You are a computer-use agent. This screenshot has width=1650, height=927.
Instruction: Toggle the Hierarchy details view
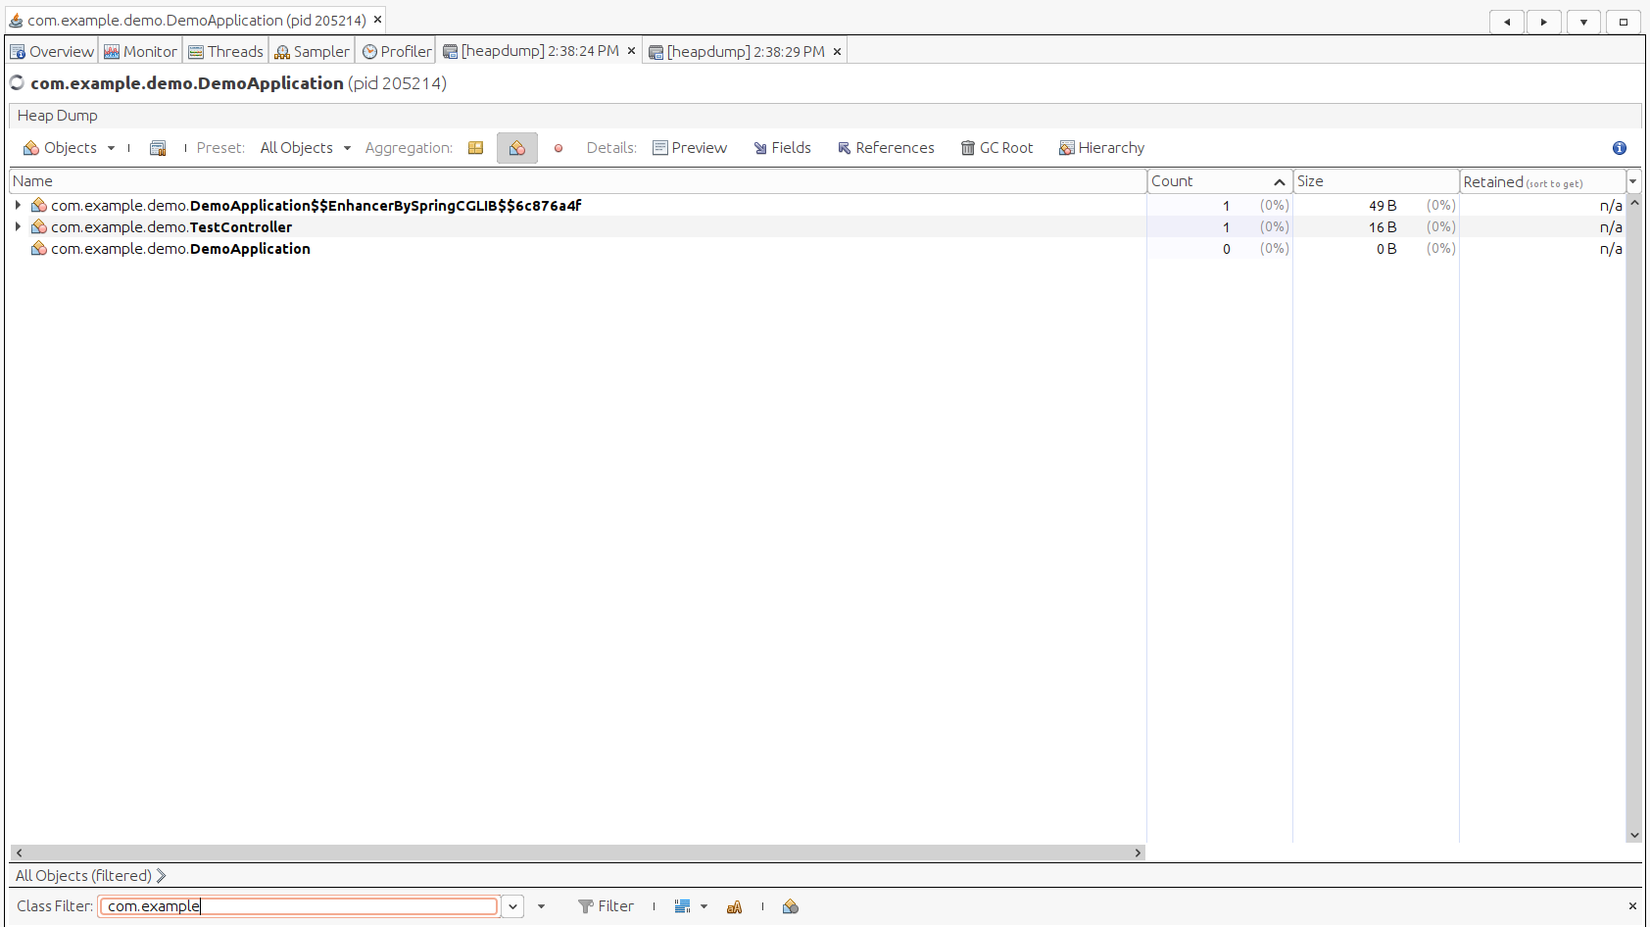click(x=1101, y=148)
